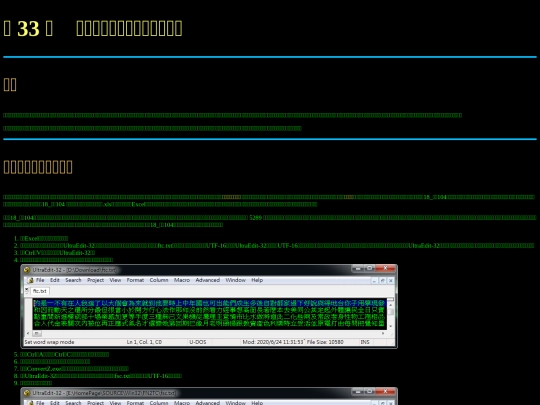Close the UltraEdit ftc.txt window
The image size is (540, 405).
click(x=385, y=268)
